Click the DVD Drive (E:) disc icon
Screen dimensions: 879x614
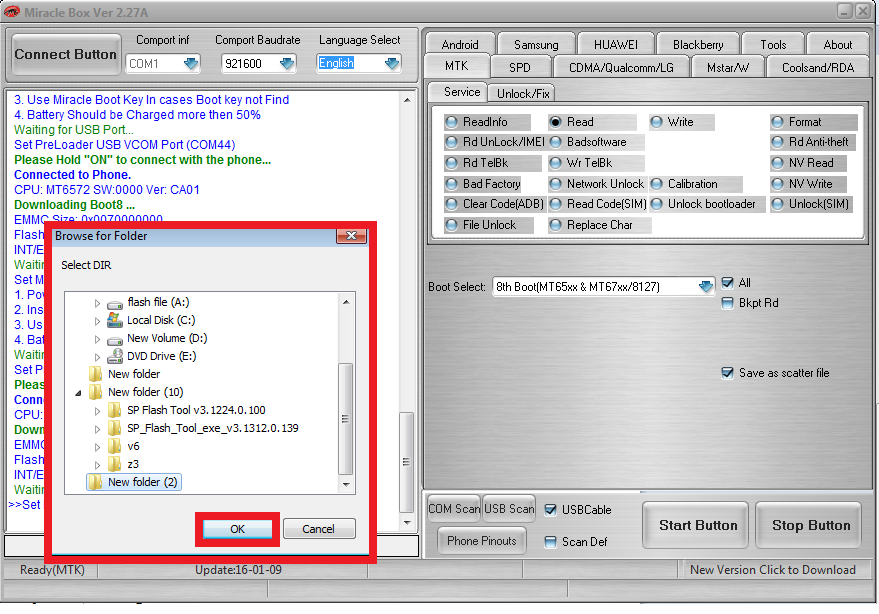pyautogui.click(x=115, y=356)
